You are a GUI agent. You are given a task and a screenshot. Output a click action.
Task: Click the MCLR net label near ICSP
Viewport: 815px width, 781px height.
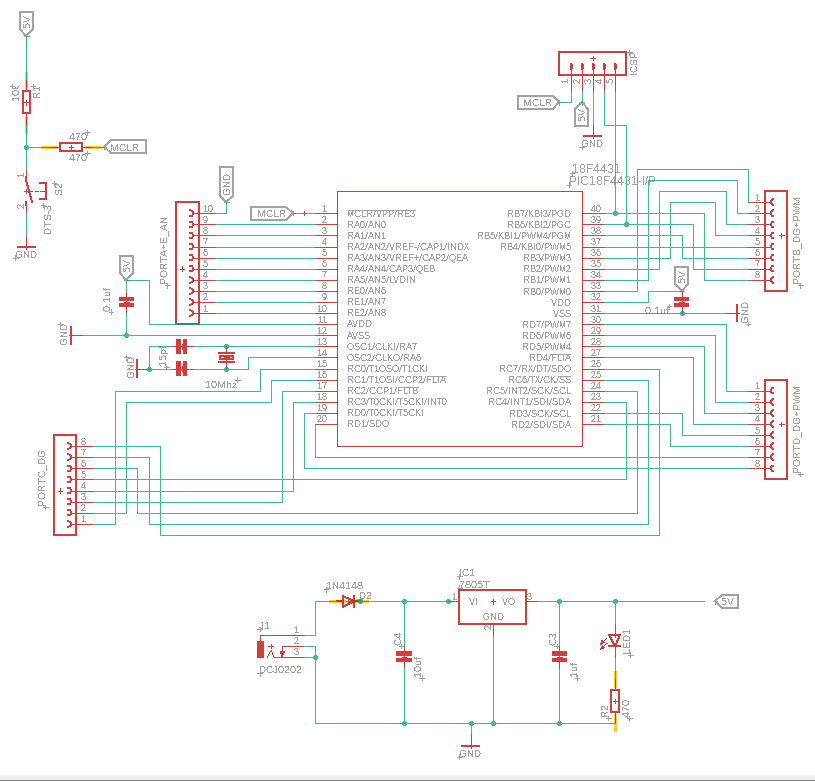pos(537,102)
